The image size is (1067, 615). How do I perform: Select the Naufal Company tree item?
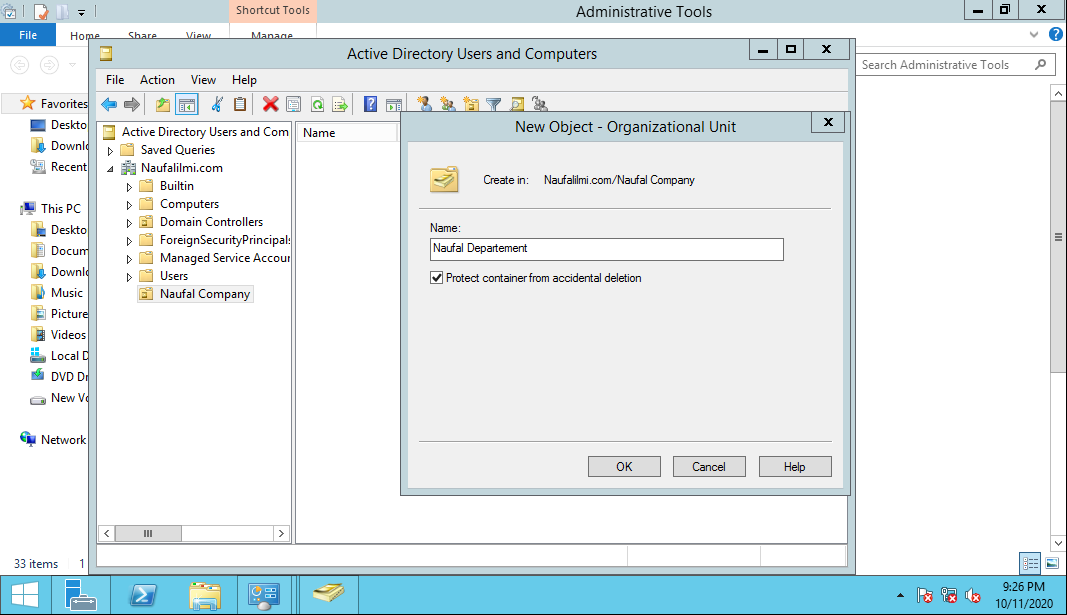(205, 294)
